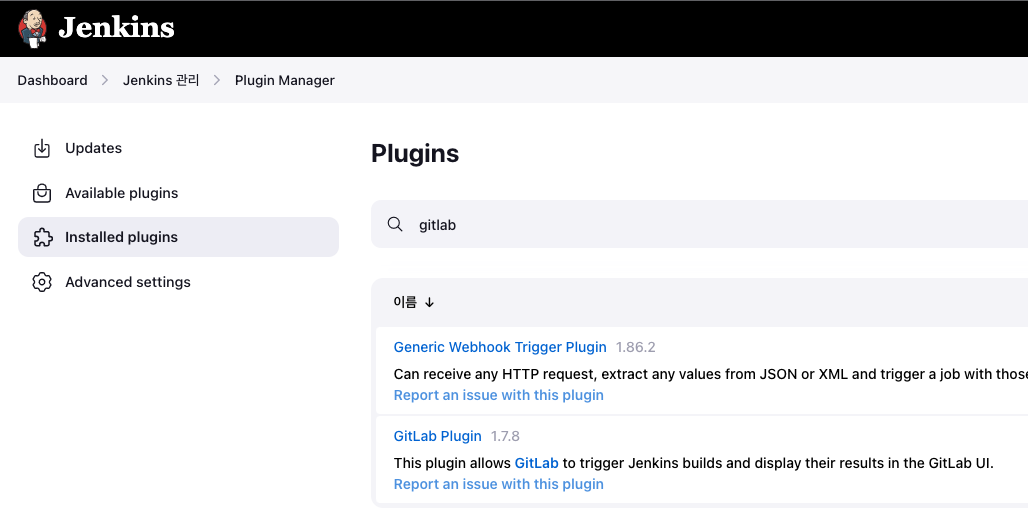
Task: Go to Available plugins page
Action: click(x=121, y=193)
